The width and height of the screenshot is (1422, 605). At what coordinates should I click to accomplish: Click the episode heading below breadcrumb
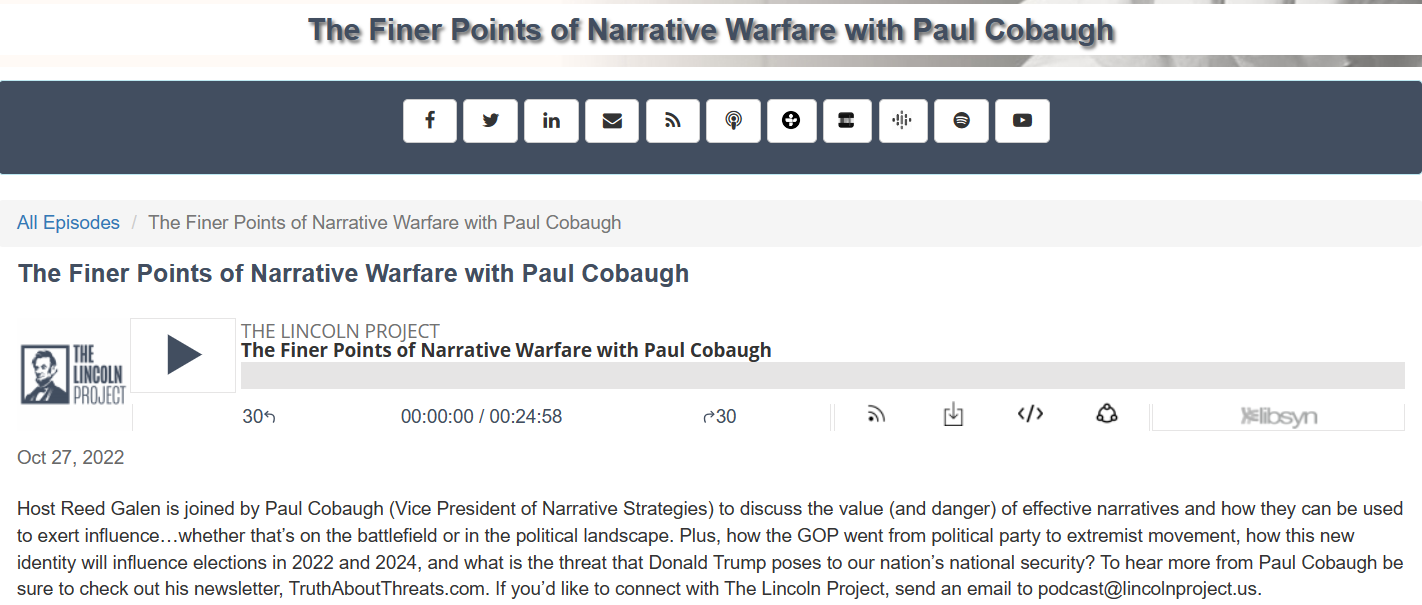(353, 273)
